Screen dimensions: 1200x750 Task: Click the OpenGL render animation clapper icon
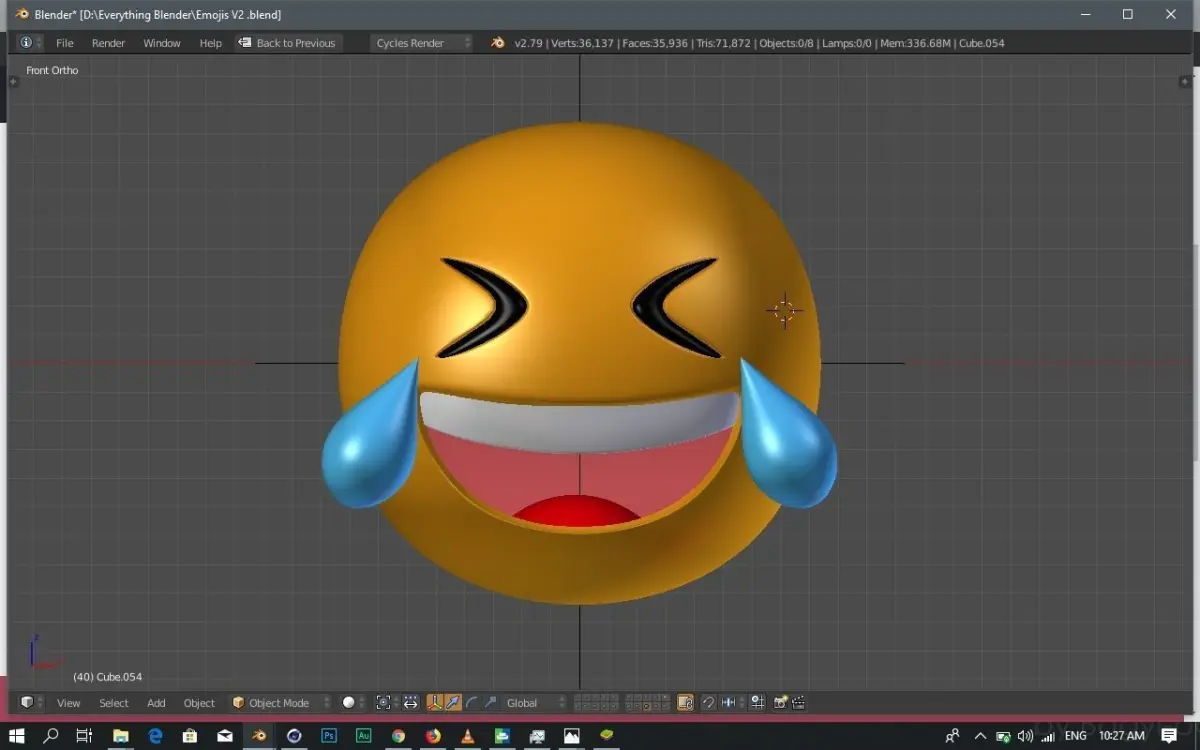click(x=799, y=703)
